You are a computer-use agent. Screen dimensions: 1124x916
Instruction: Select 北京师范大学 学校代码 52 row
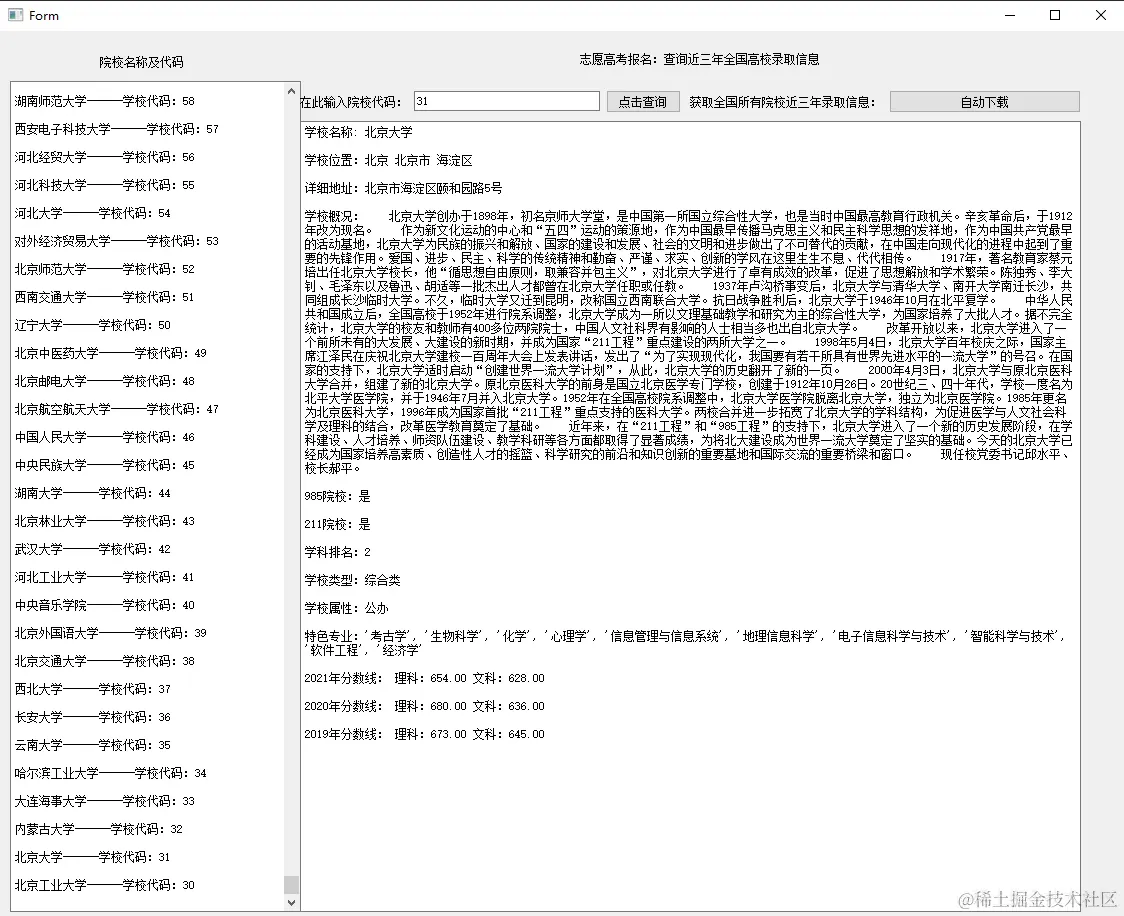pyautogui.click(x=105, y=269)
